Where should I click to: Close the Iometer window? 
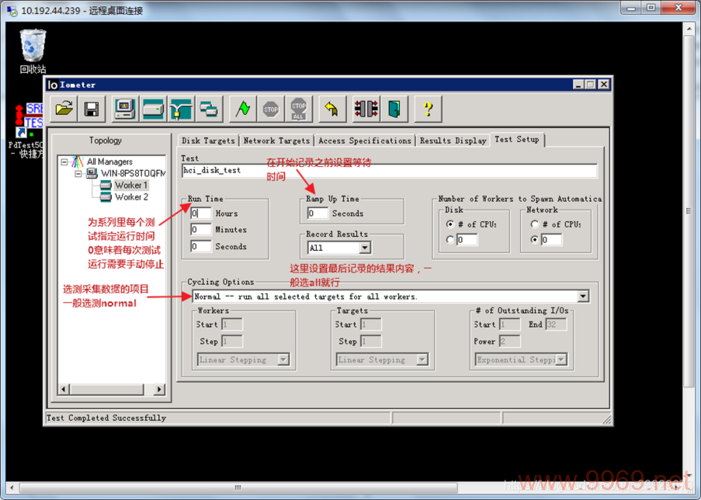pyautogui.click(x=604, y=85)
